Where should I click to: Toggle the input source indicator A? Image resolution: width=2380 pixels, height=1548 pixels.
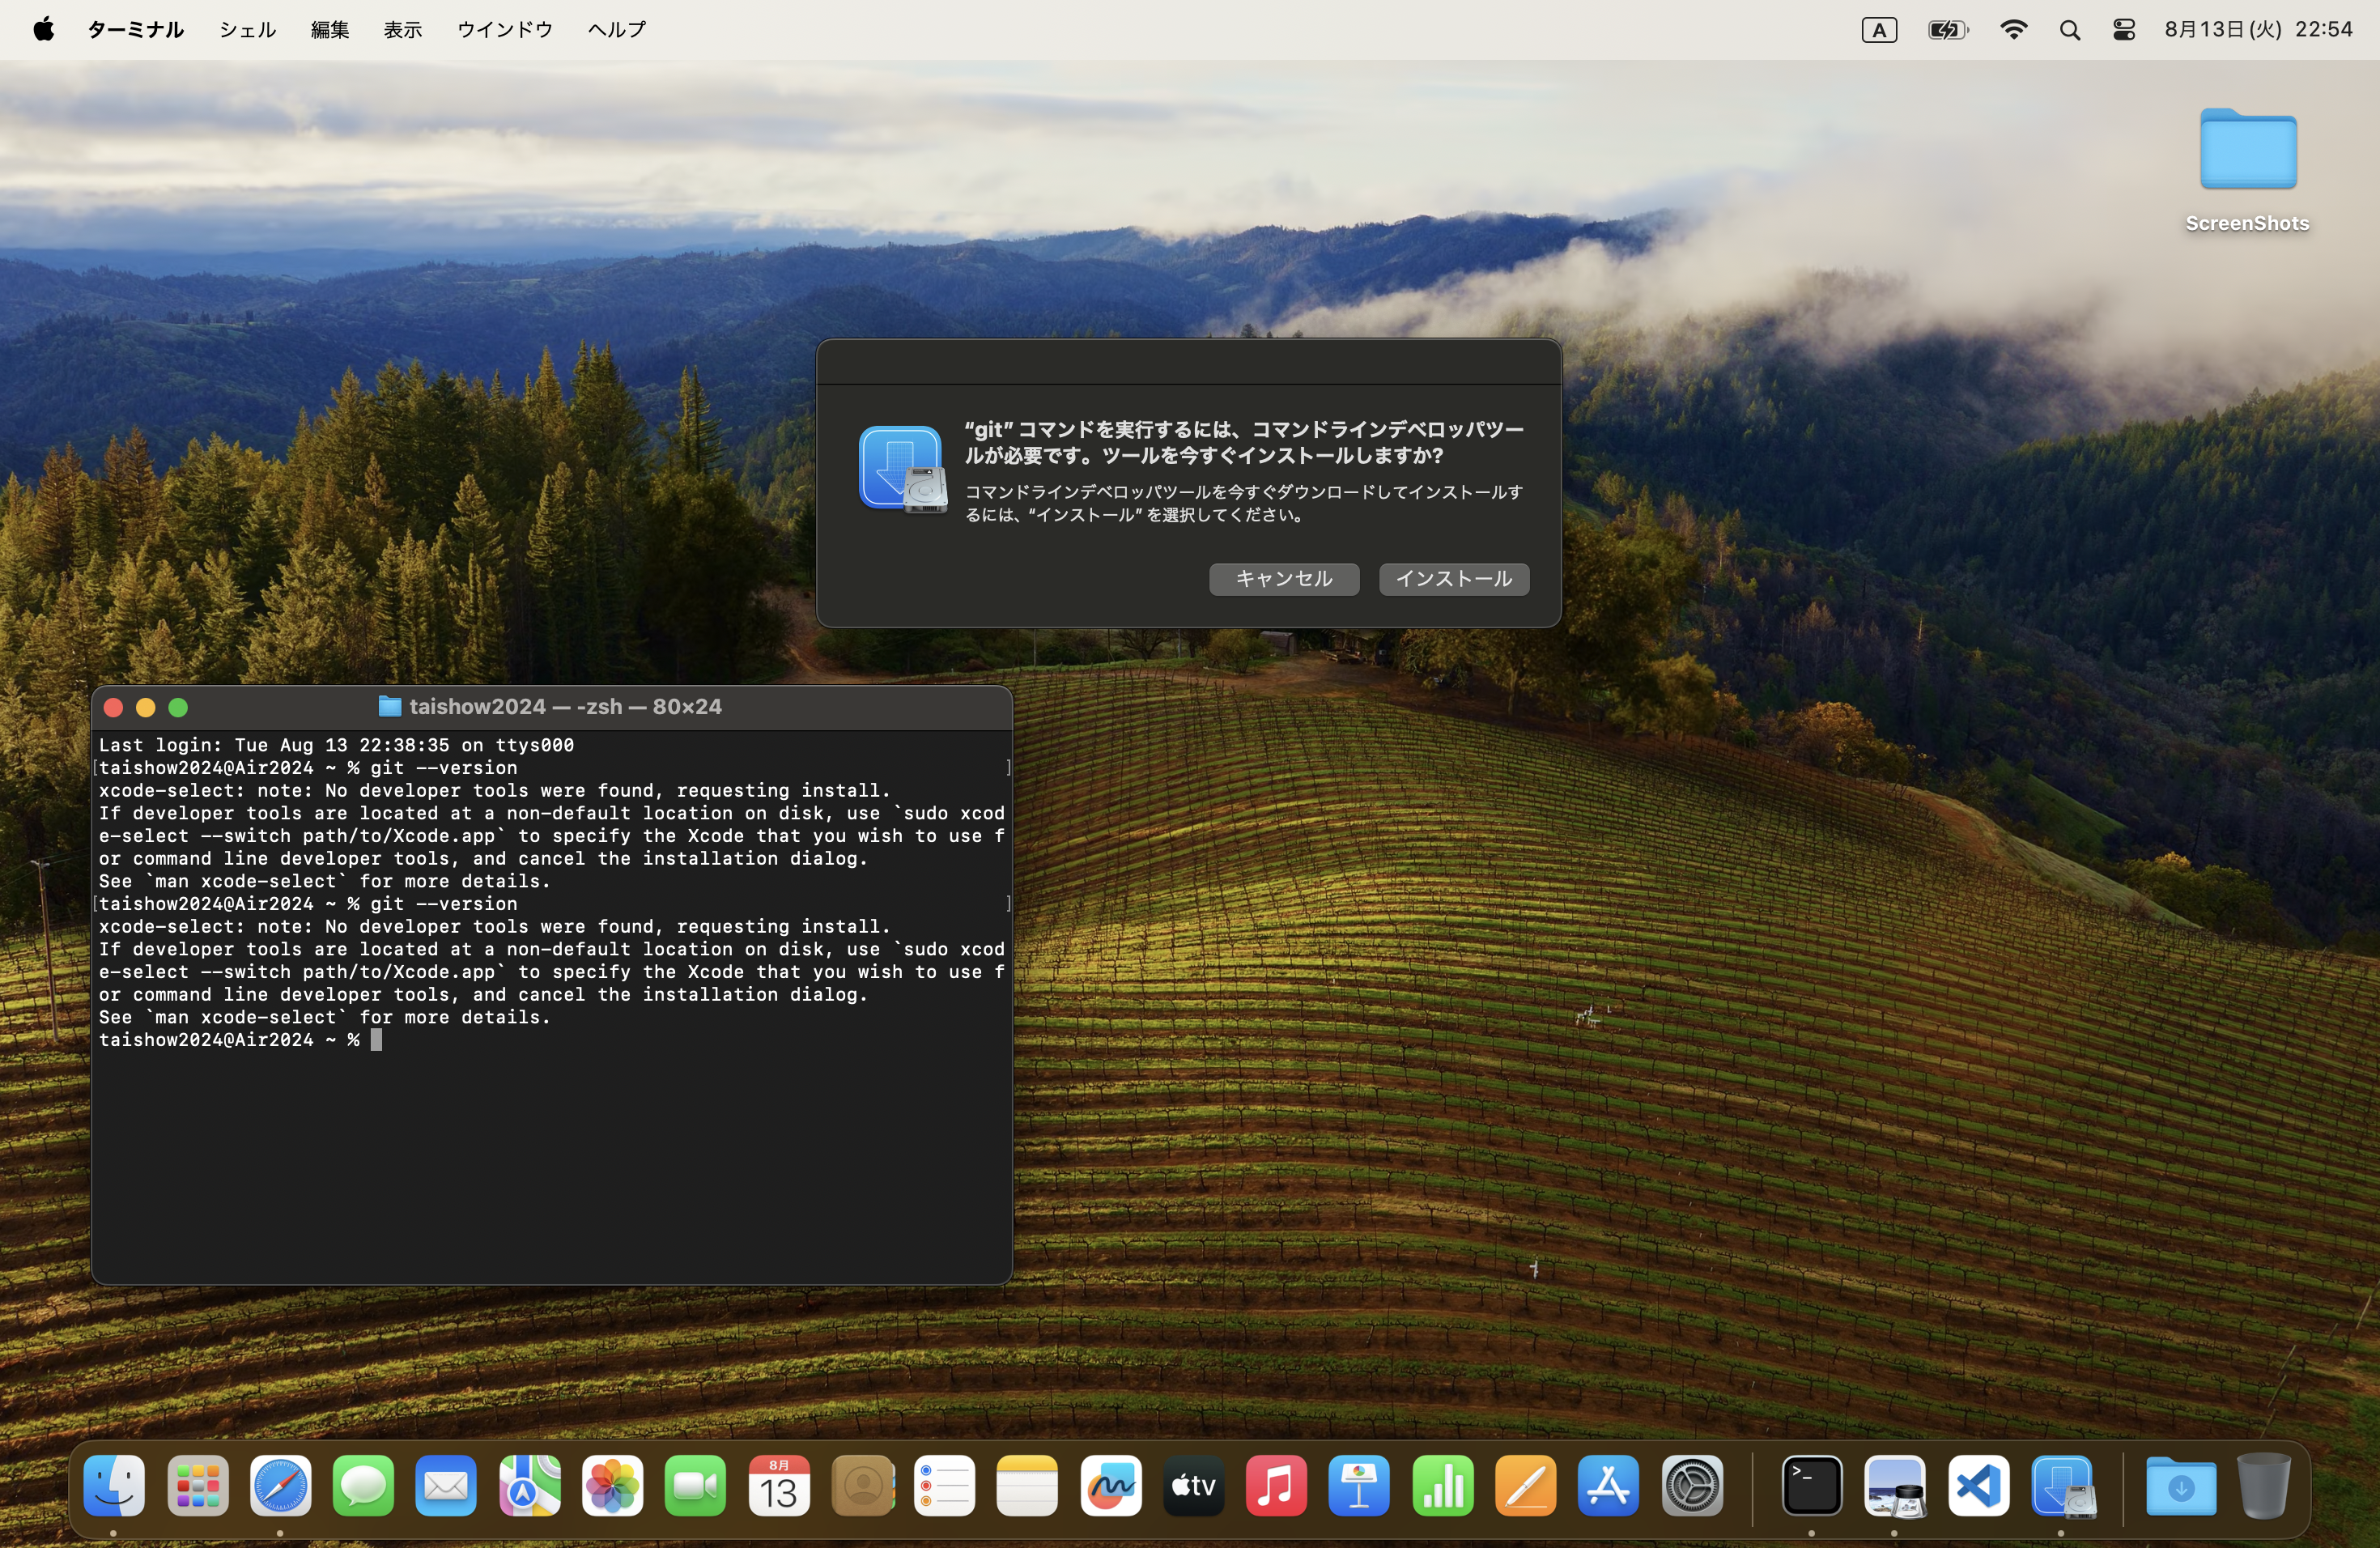coord(1879,30)
